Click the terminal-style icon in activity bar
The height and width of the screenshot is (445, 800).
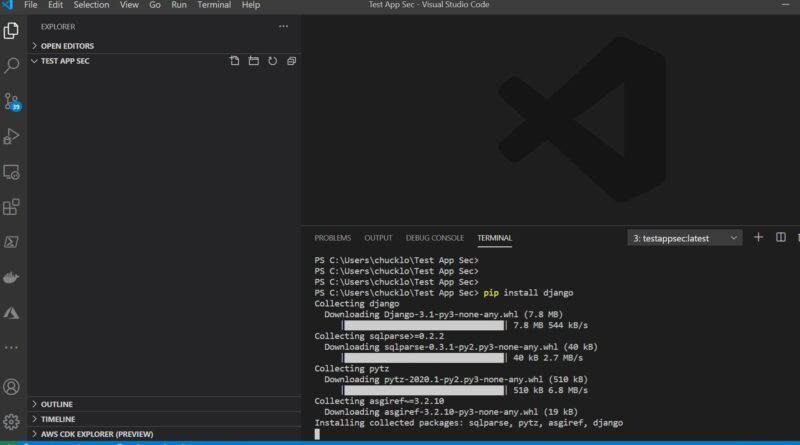(11, 242)
